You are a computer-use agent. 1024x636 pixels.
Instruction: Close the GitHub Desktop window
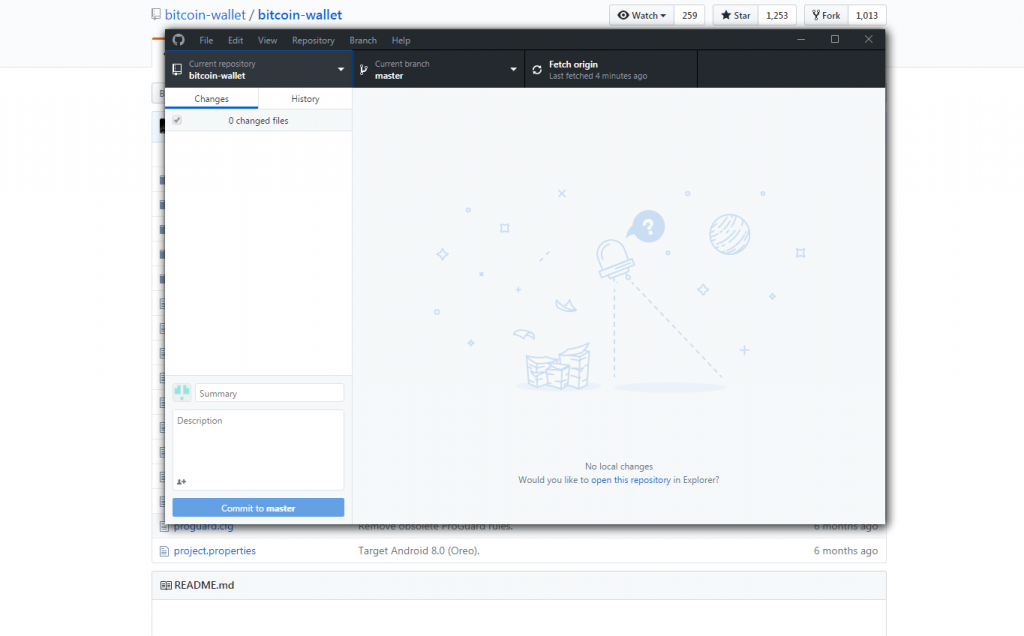click(869, 39)
